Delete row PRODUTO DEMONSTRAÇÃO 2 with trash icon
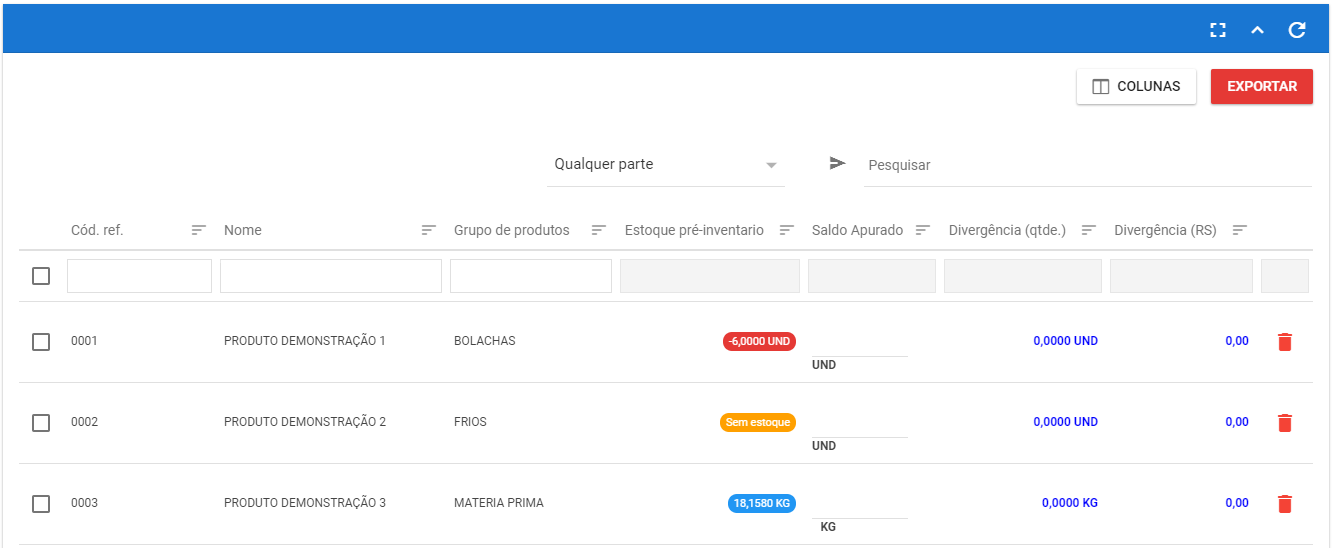This screenshot has height=548, width=1336. pyautogui.click(x=1285, y=423)
